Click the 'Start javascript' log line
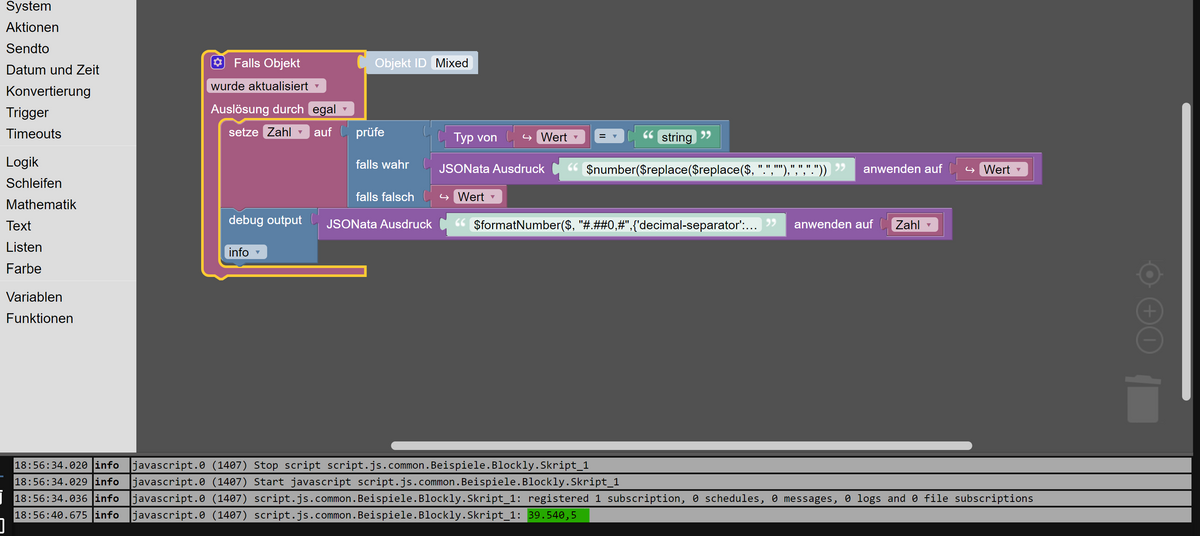This screenshot has width=1200, height=536. [660, 482]
